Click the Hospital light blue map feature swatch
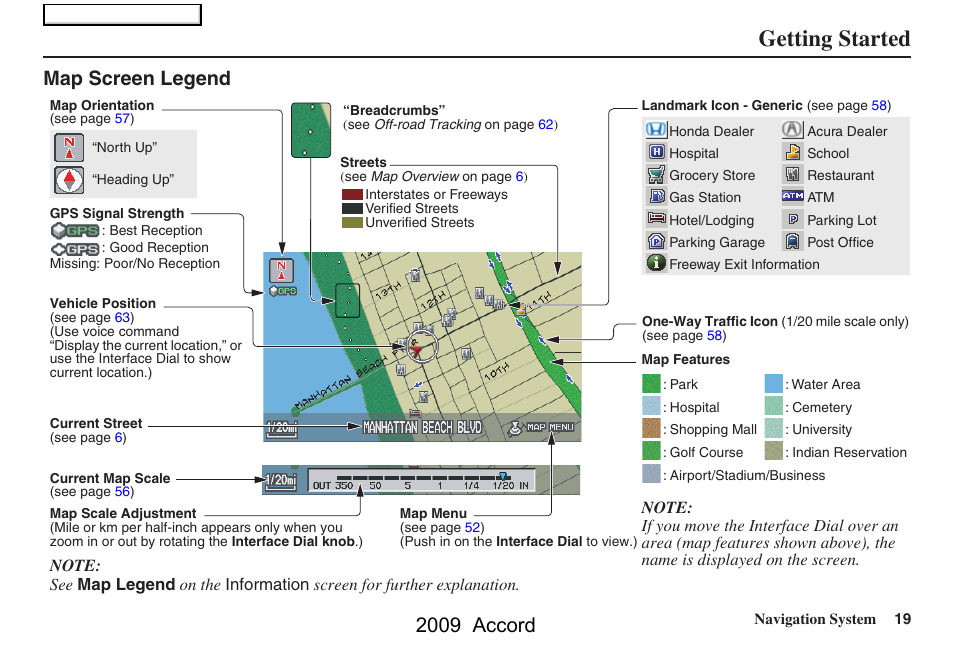 [651, 406]
